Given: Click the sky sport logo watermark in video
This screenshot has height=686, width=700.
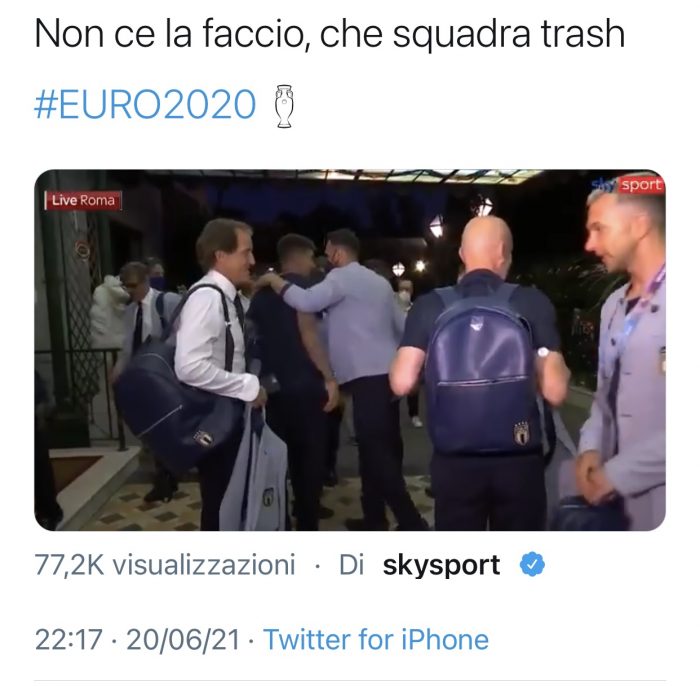Looking at the screenshot, I should 627,184.
